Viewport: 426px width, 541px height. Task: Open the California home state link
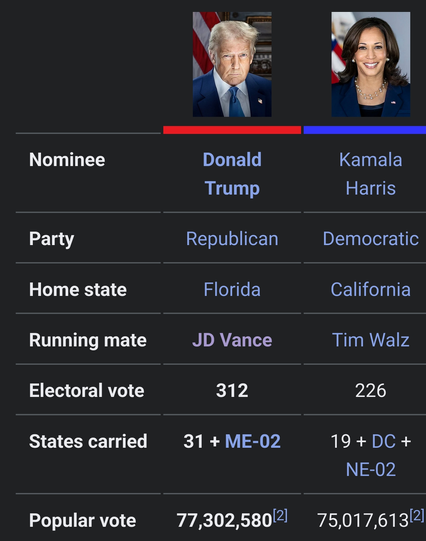pyautogui.click(x=370, y=289)
